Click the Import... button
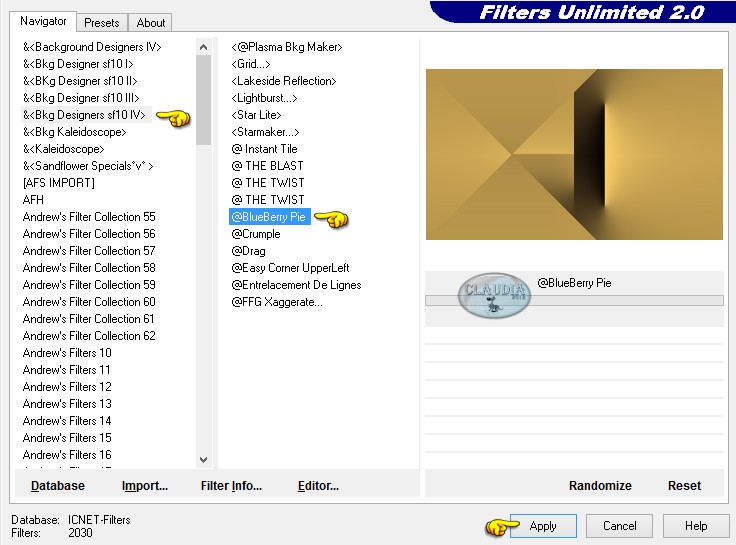736x545 pixels. point(145,485)
